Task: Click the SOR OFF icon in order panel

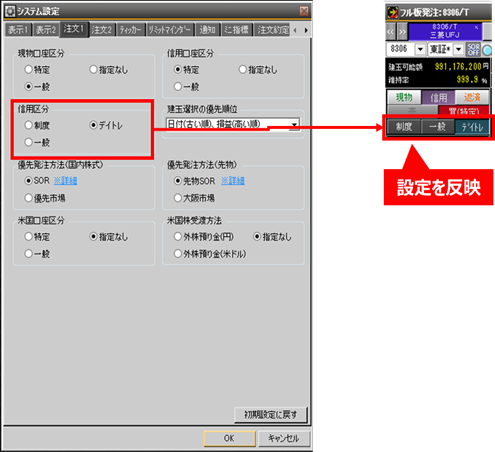Action: (473, 49)
